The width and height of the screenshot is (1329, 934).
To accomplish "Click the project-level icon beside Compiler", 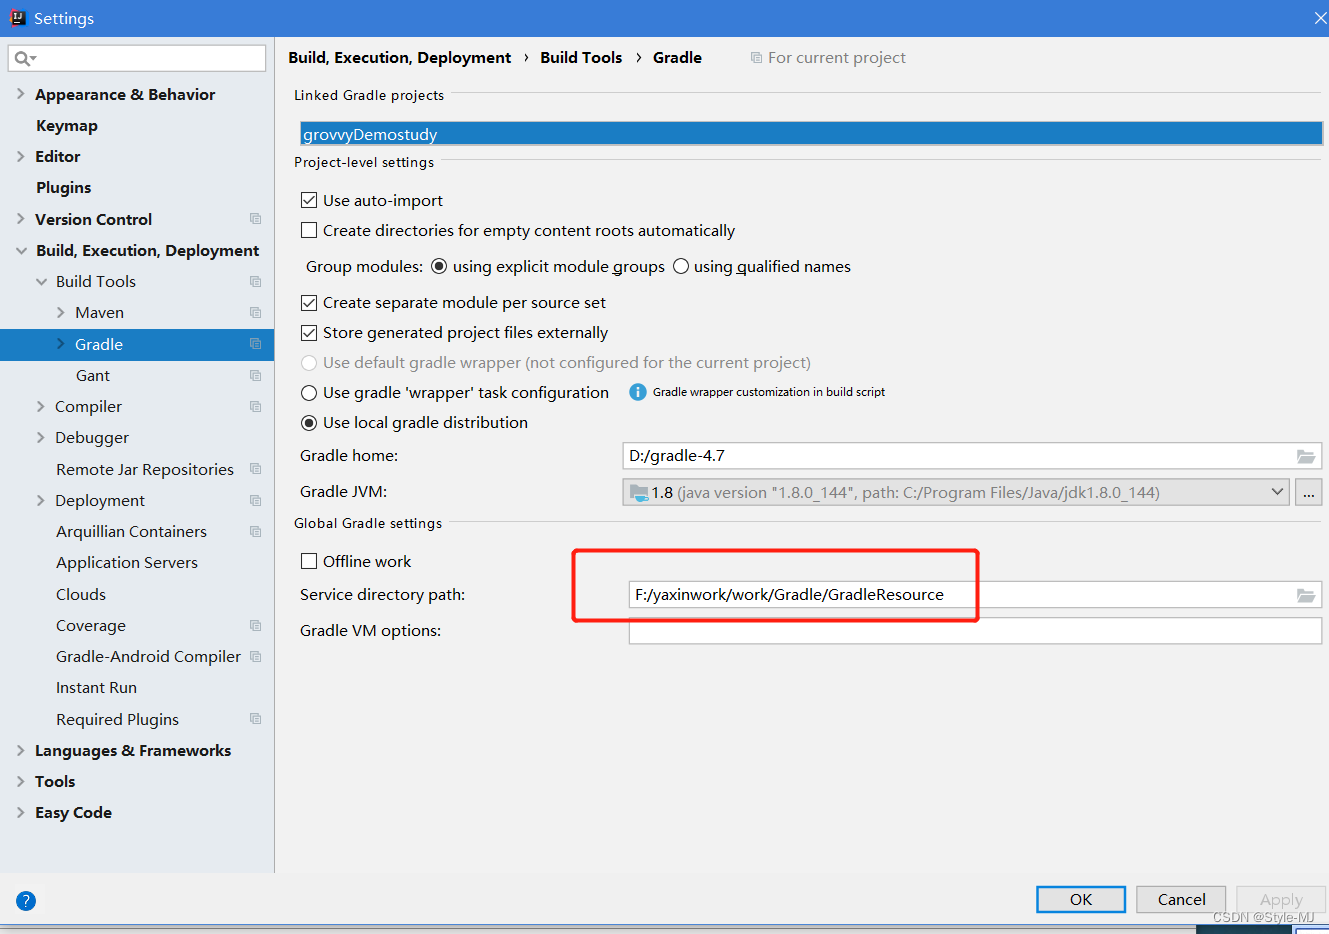I will 255,406.
